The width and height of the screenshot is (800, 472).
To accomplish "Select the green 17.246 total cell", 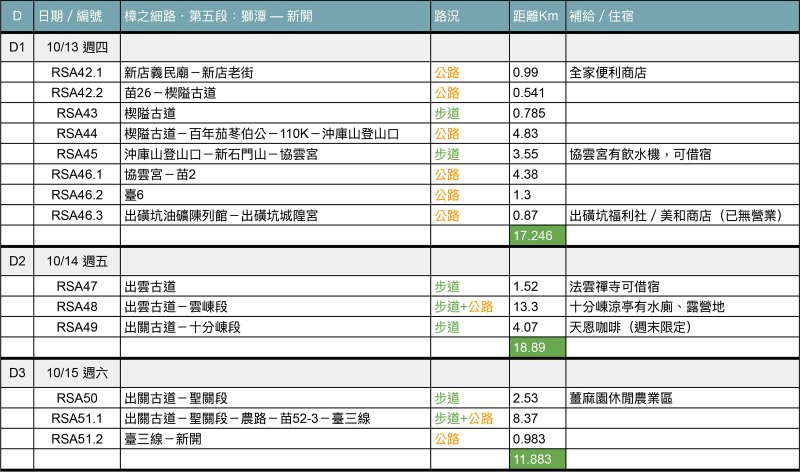I will coord(537,235).
